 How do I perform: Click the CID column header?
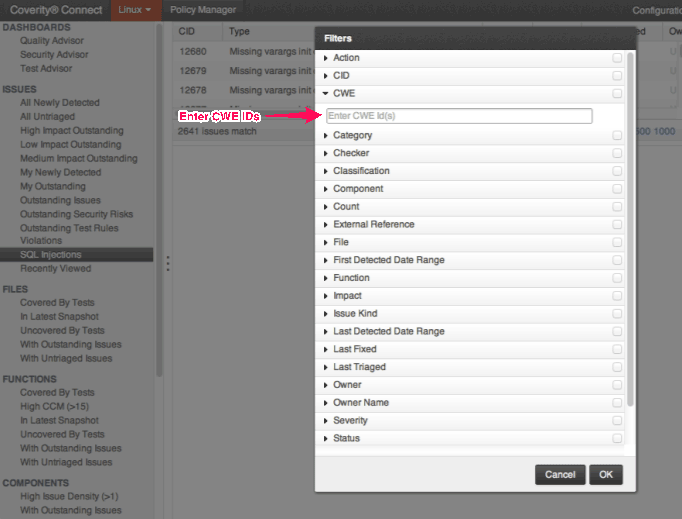click(x=187, y=31)
